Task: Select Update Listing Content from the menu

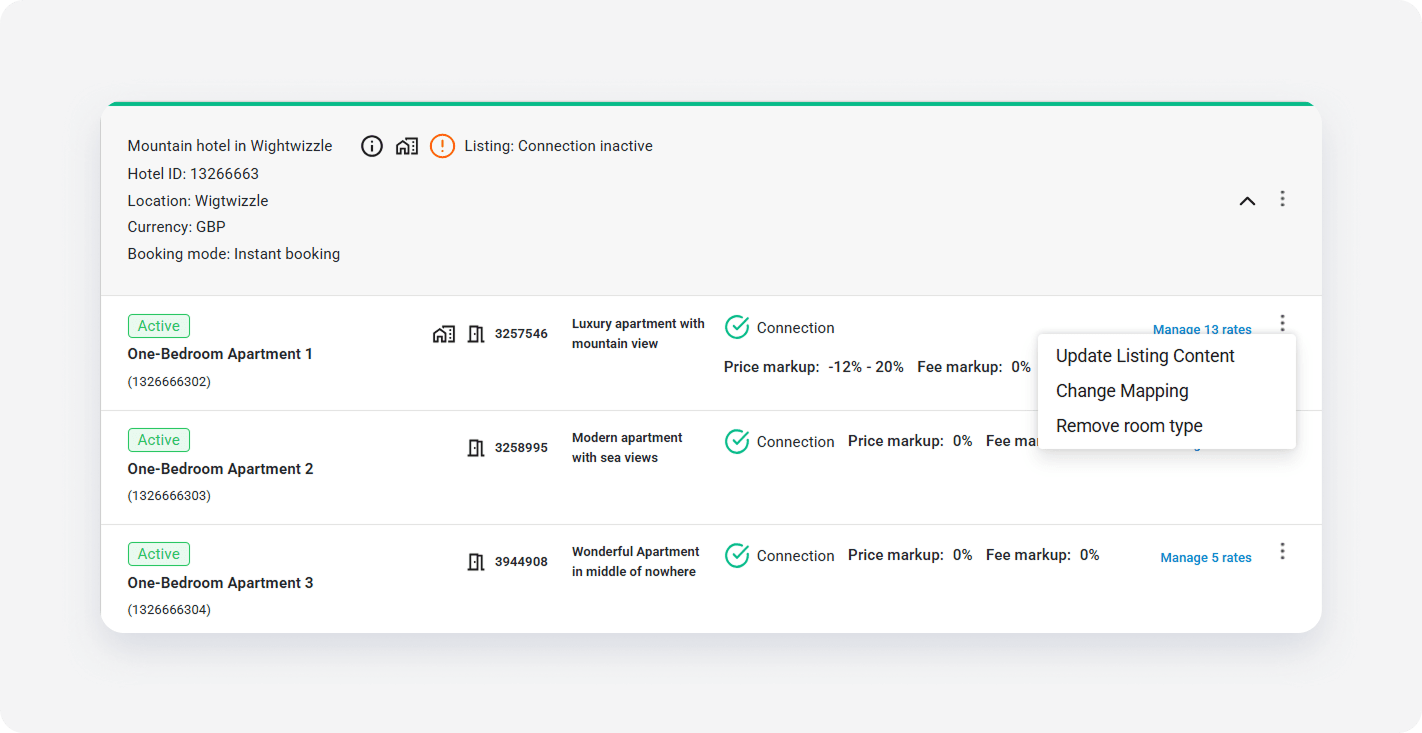Action: (1145, 356)
